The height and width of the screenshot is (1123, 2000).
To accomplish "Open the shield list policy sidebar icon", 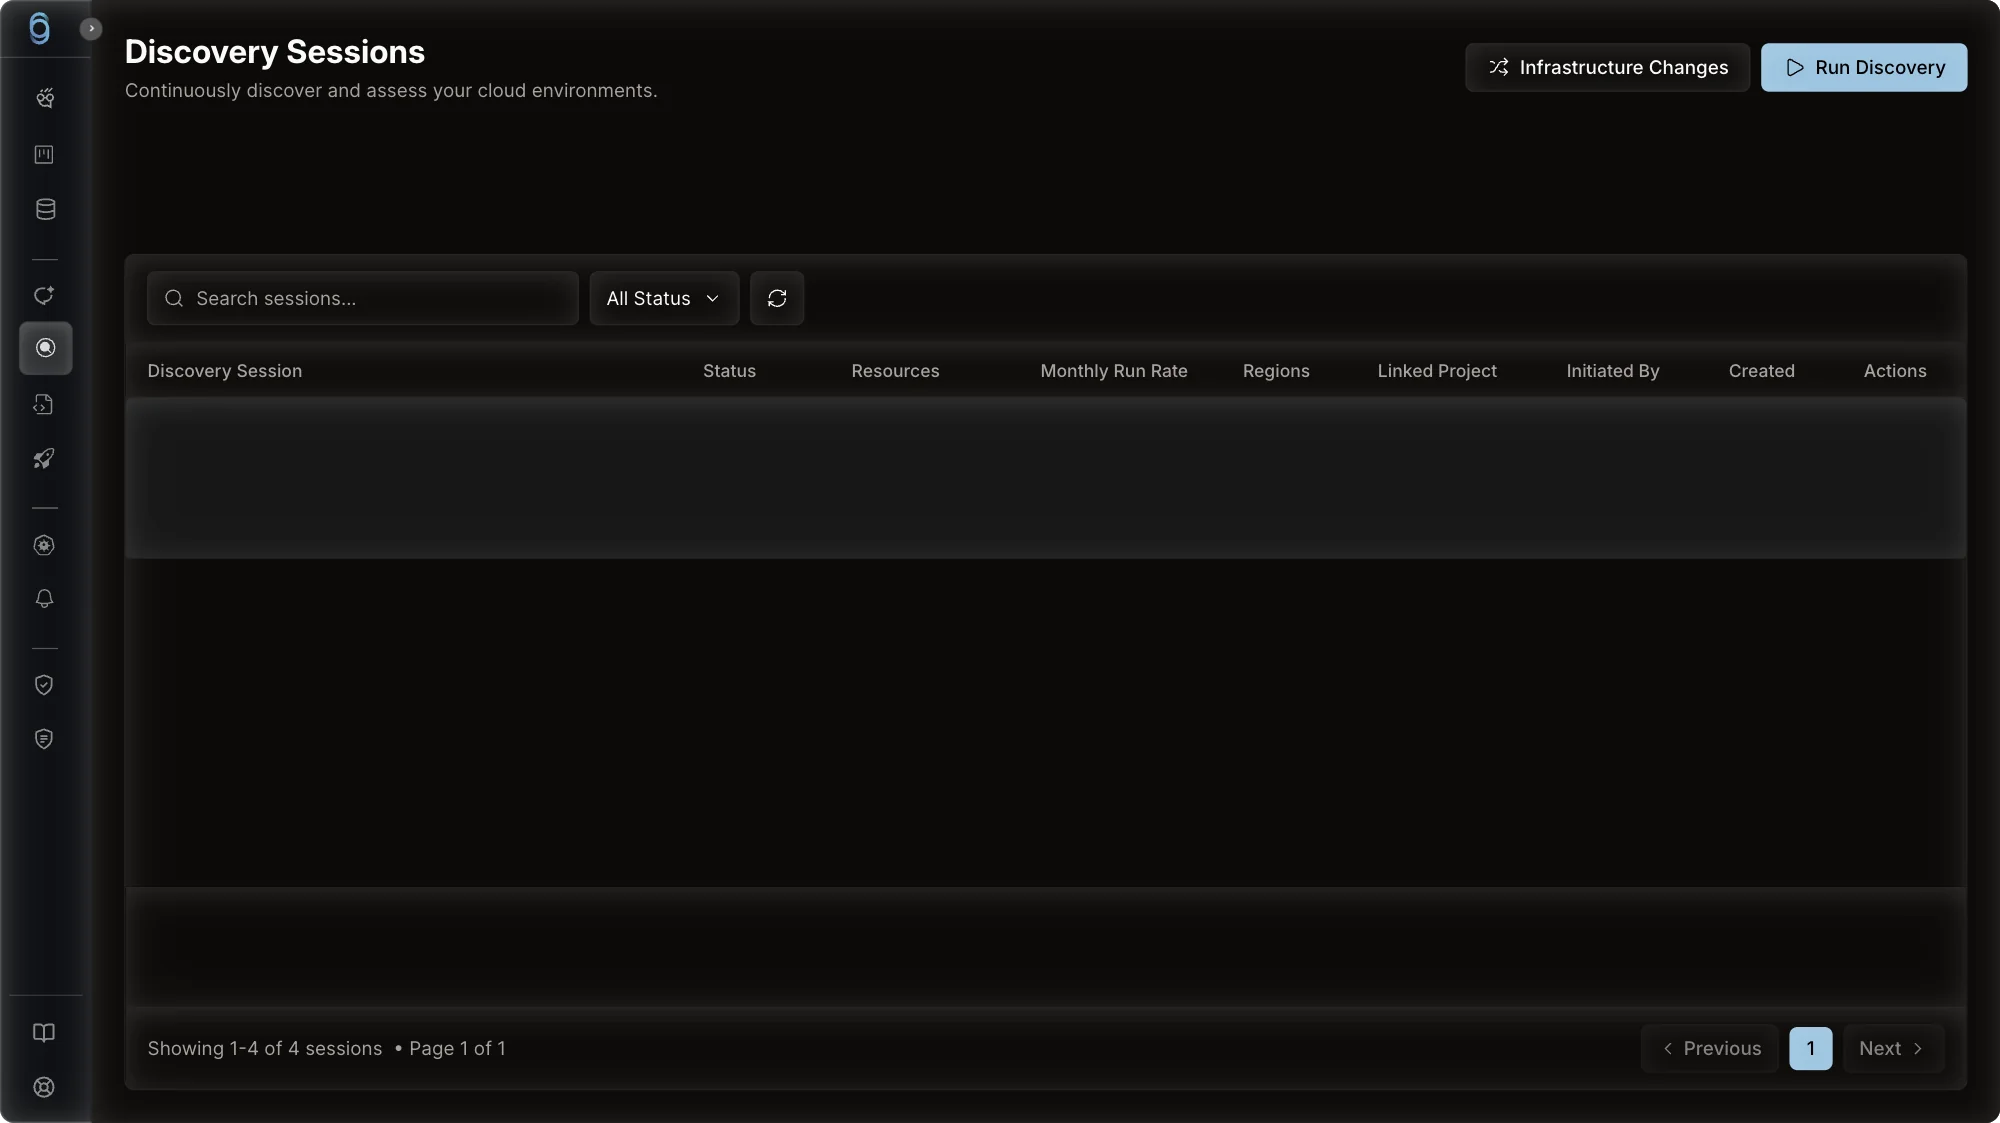I will pos(45,739).
